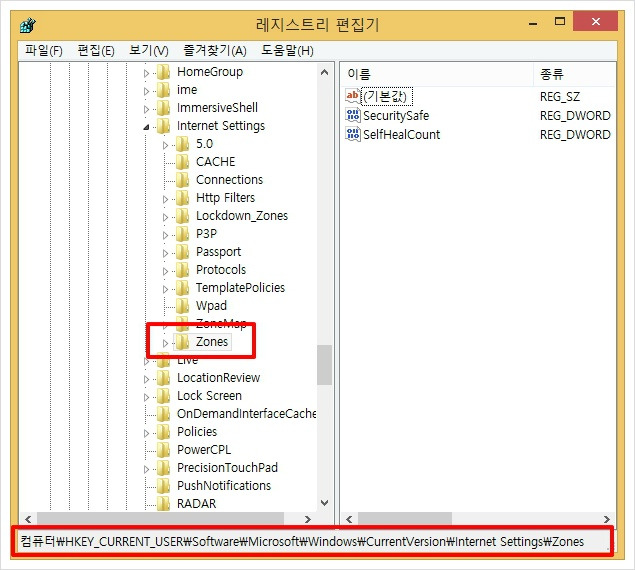This screenshot has width=635, height=570.
Task: Expand the Zones key
Action: (x=165, y=343)
